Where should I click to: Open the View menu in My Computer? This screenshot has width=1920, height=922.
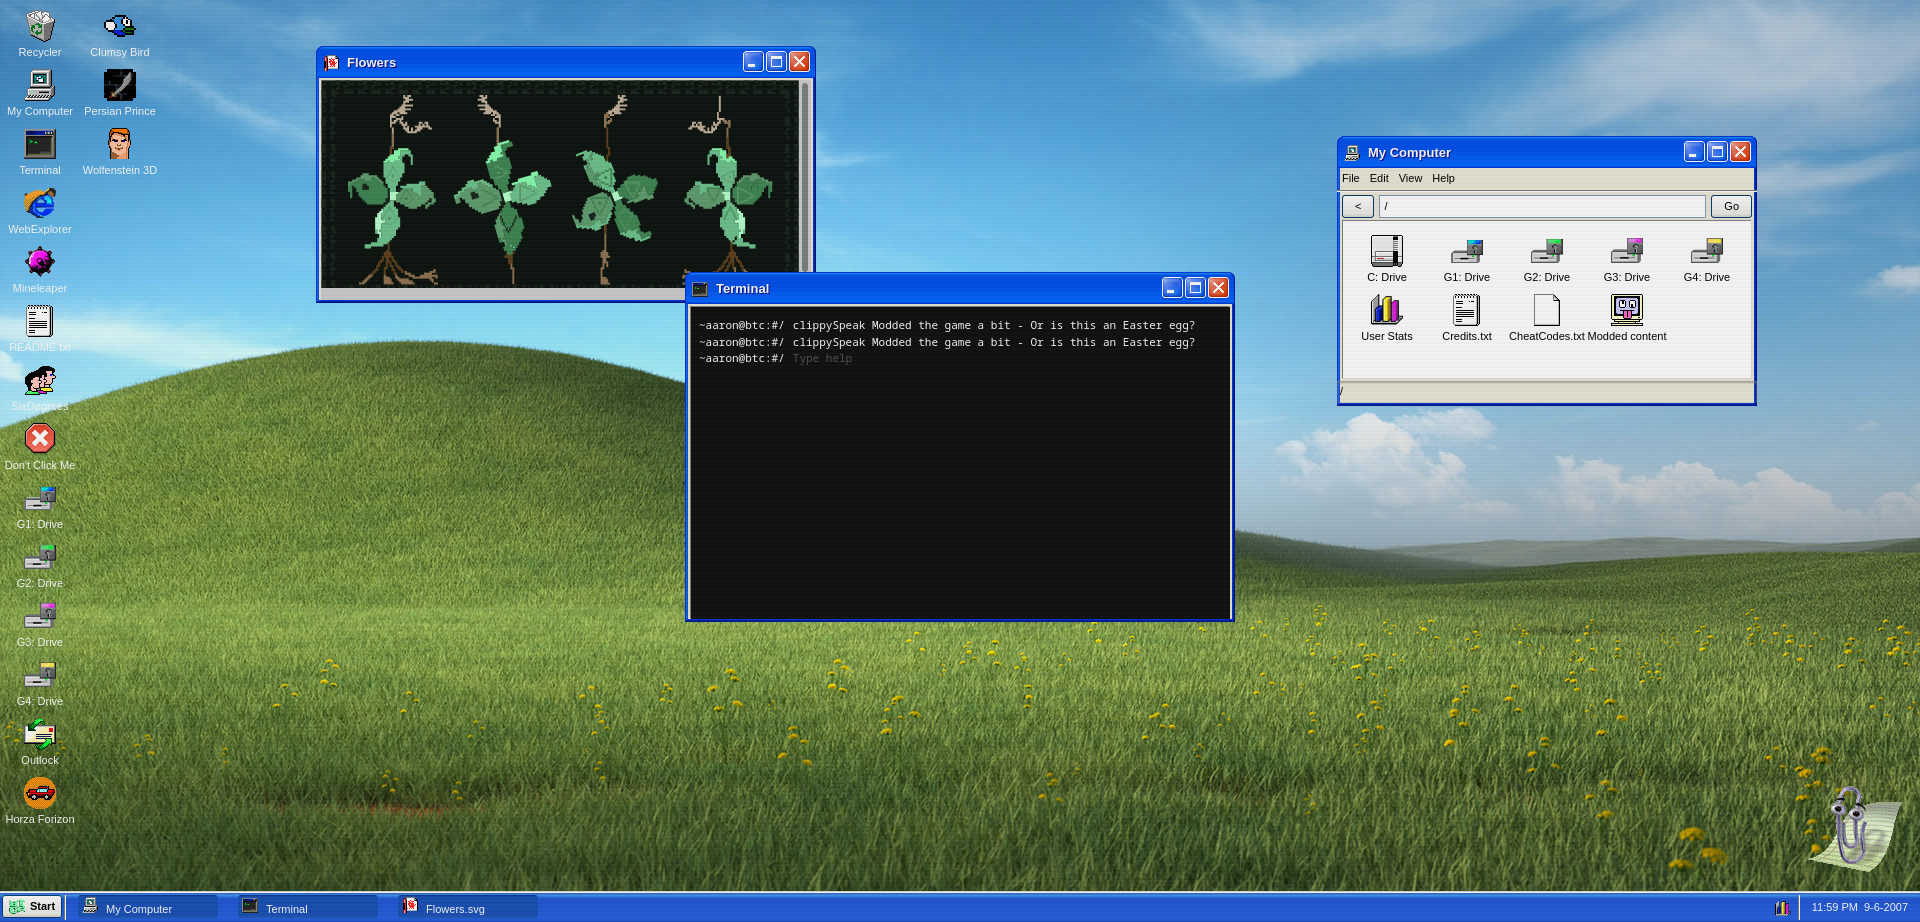[x=1410, y=178]
